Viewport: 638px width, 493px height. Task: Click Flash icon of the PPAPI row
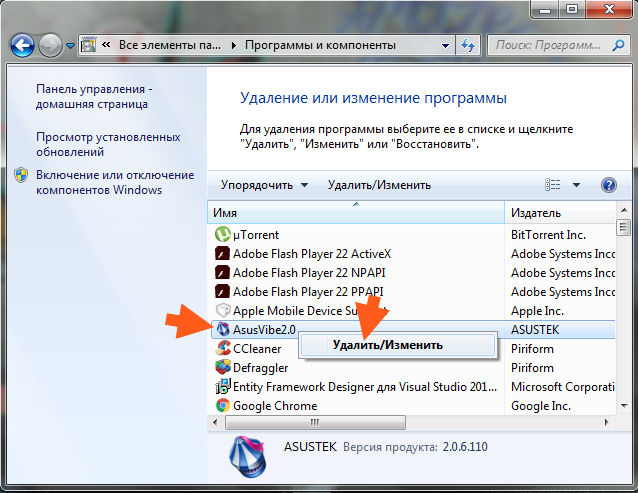[222, 292]
